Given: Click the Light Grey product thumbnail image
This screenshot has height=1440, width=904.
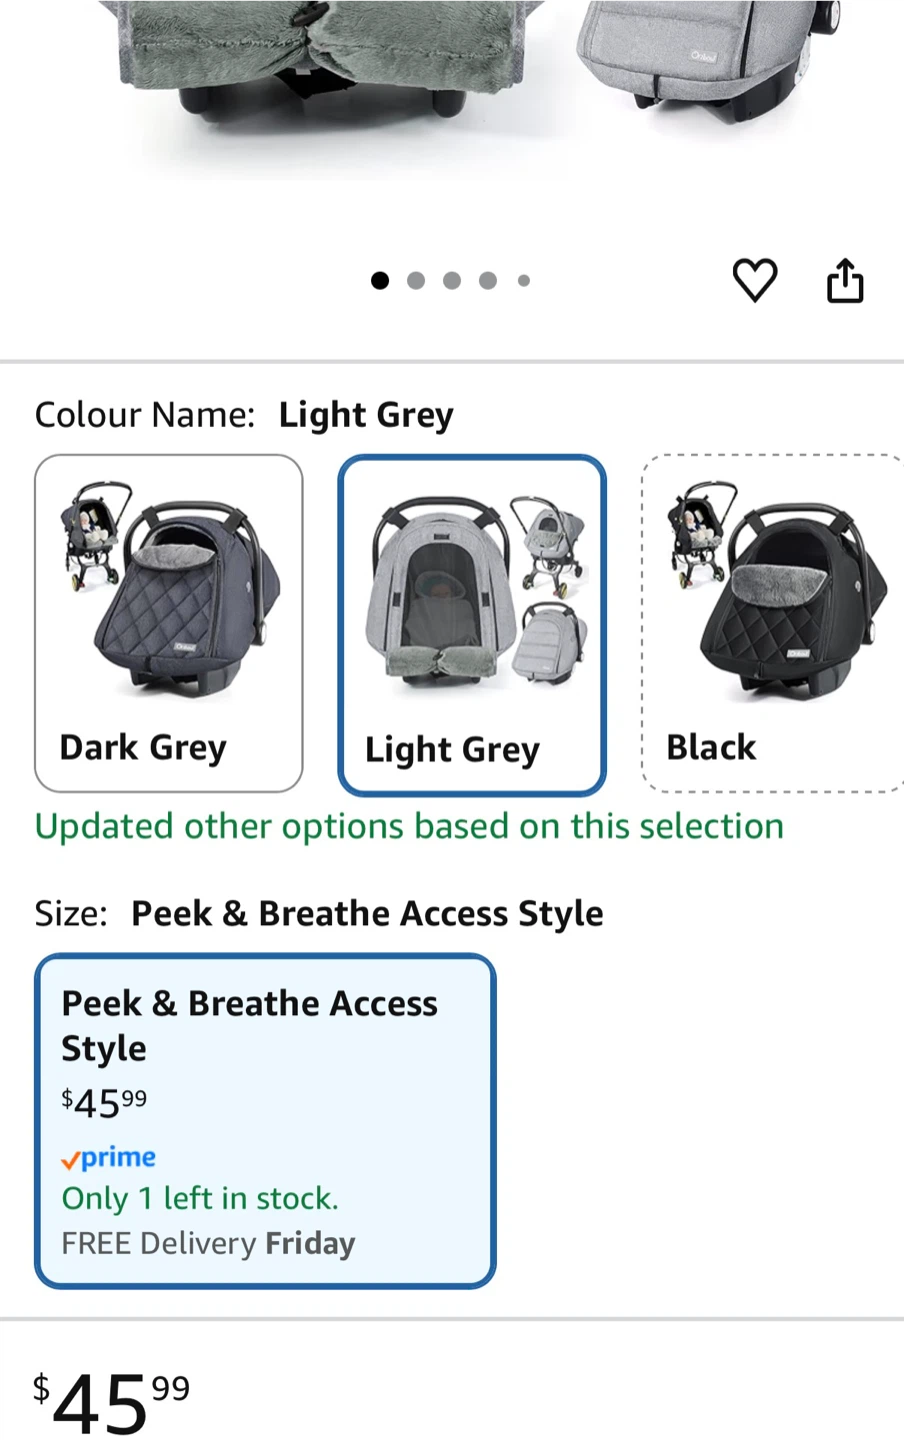Looking at the screenshot, I should click(471, 590).
